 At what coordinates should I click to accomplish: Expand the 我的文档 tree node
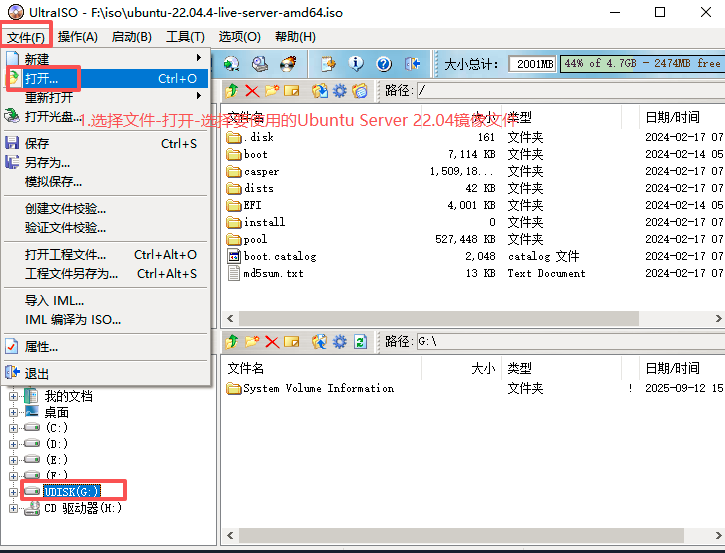[13, 396]
